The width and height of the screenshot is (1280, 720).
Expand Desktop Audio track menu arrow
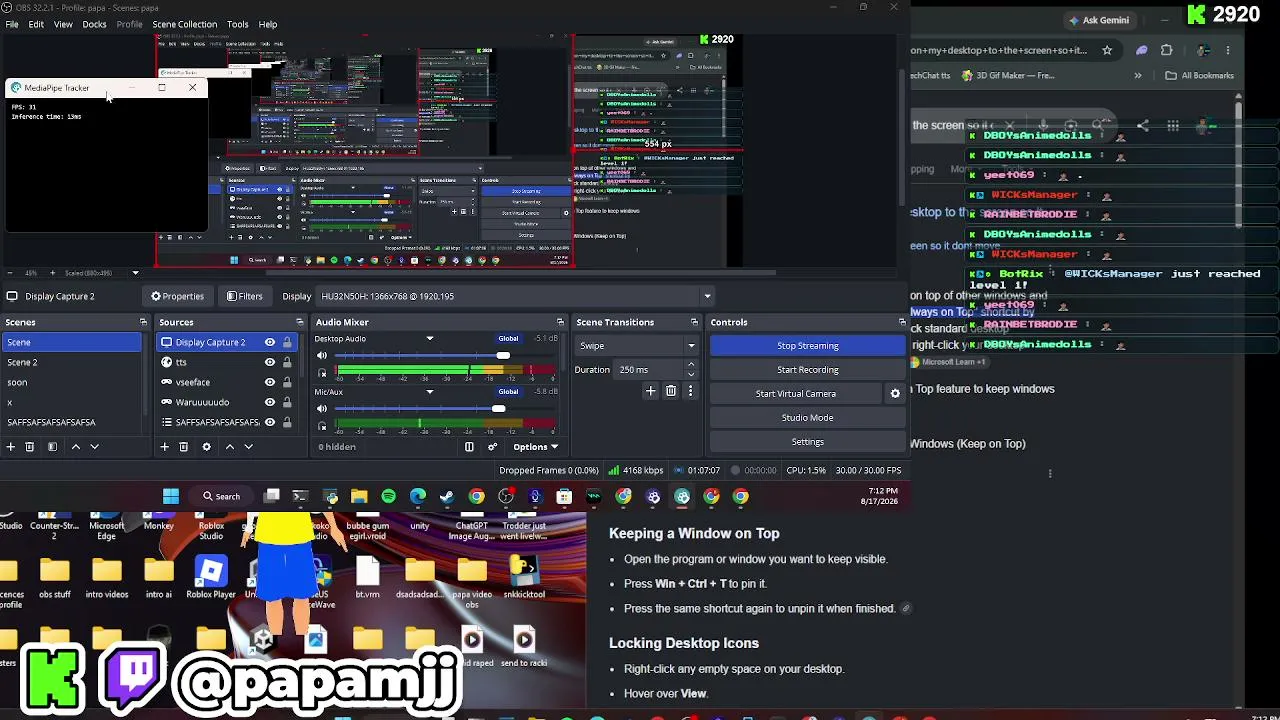pos(430,338)
